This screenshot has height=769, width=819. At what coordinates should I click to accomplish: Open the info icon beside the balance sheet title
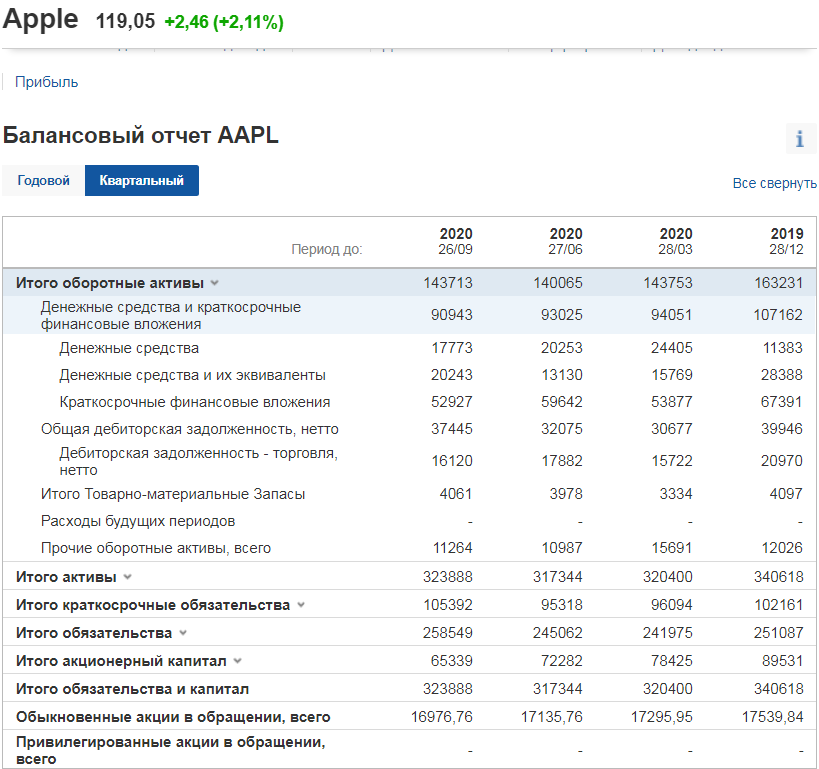tap(800, 138)
